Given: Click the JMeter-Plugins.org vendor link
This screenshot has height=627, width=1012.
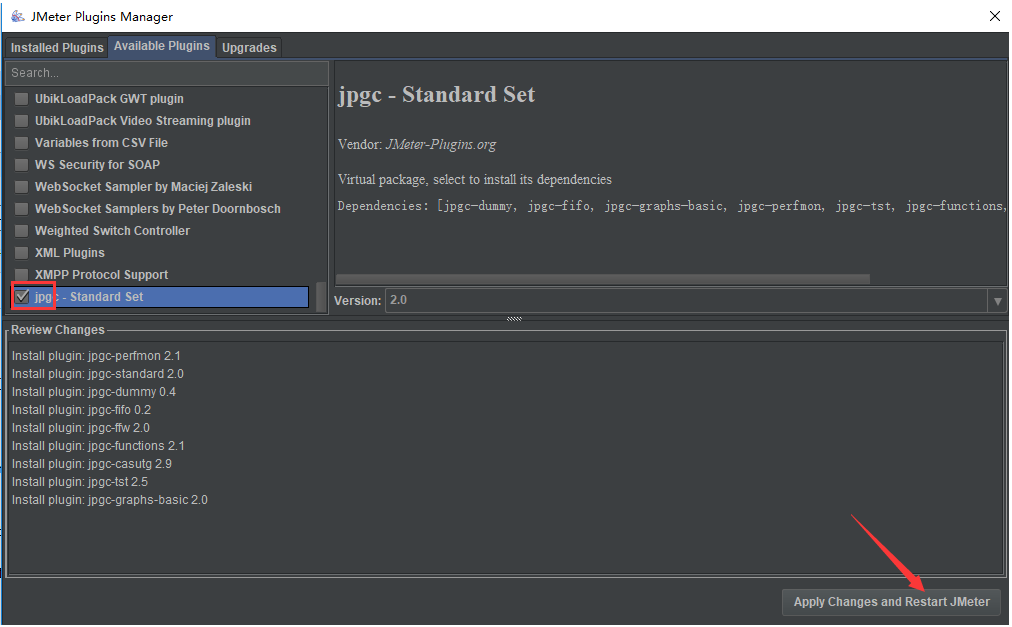Looking at the screenshot, I should (x=441, y=144).
